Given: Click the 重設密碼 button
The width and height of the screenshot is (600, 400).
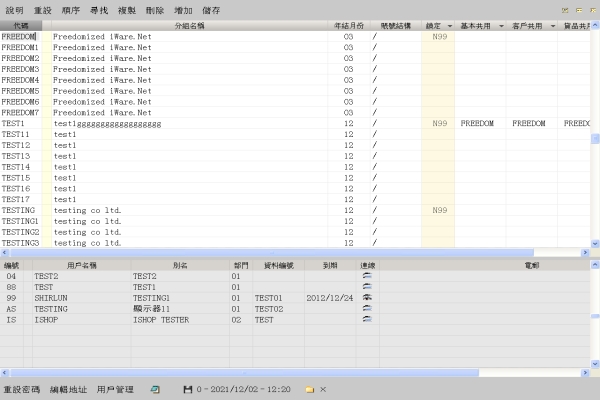Looking at the screenshot, I should click(22, 388).
